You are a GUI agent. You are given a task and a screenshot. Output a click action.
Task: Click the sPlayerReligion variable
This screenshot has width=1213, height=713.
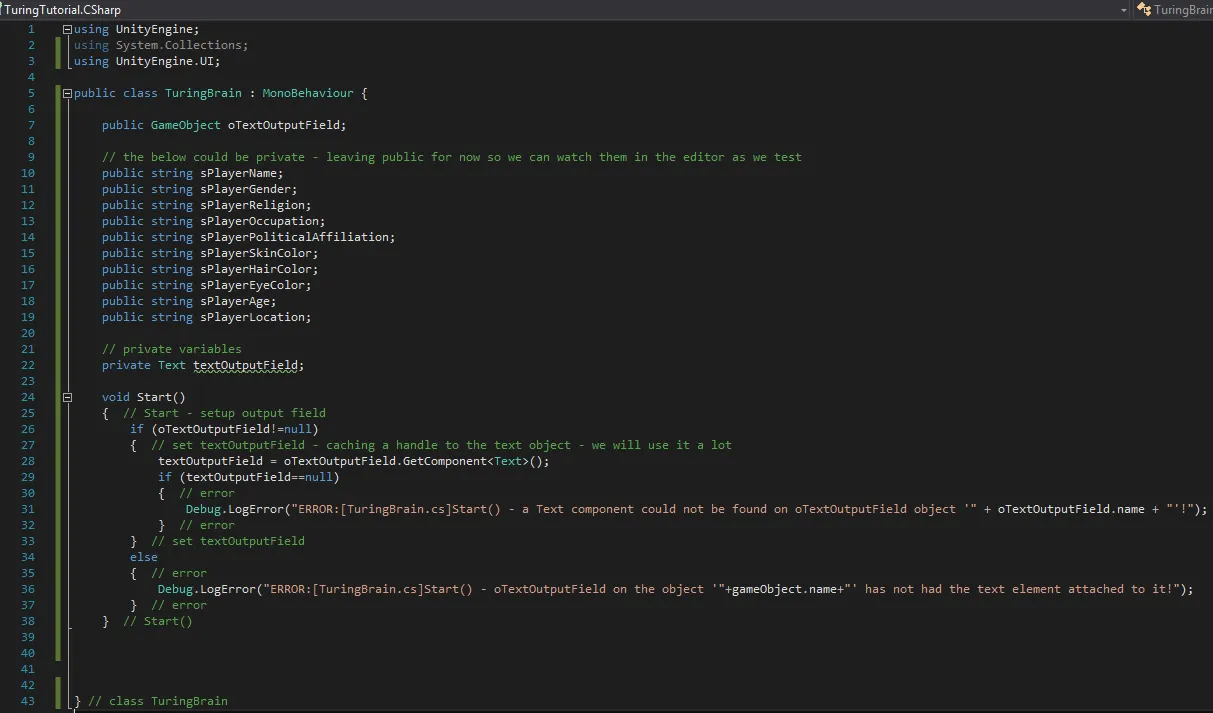click(252, 205)
